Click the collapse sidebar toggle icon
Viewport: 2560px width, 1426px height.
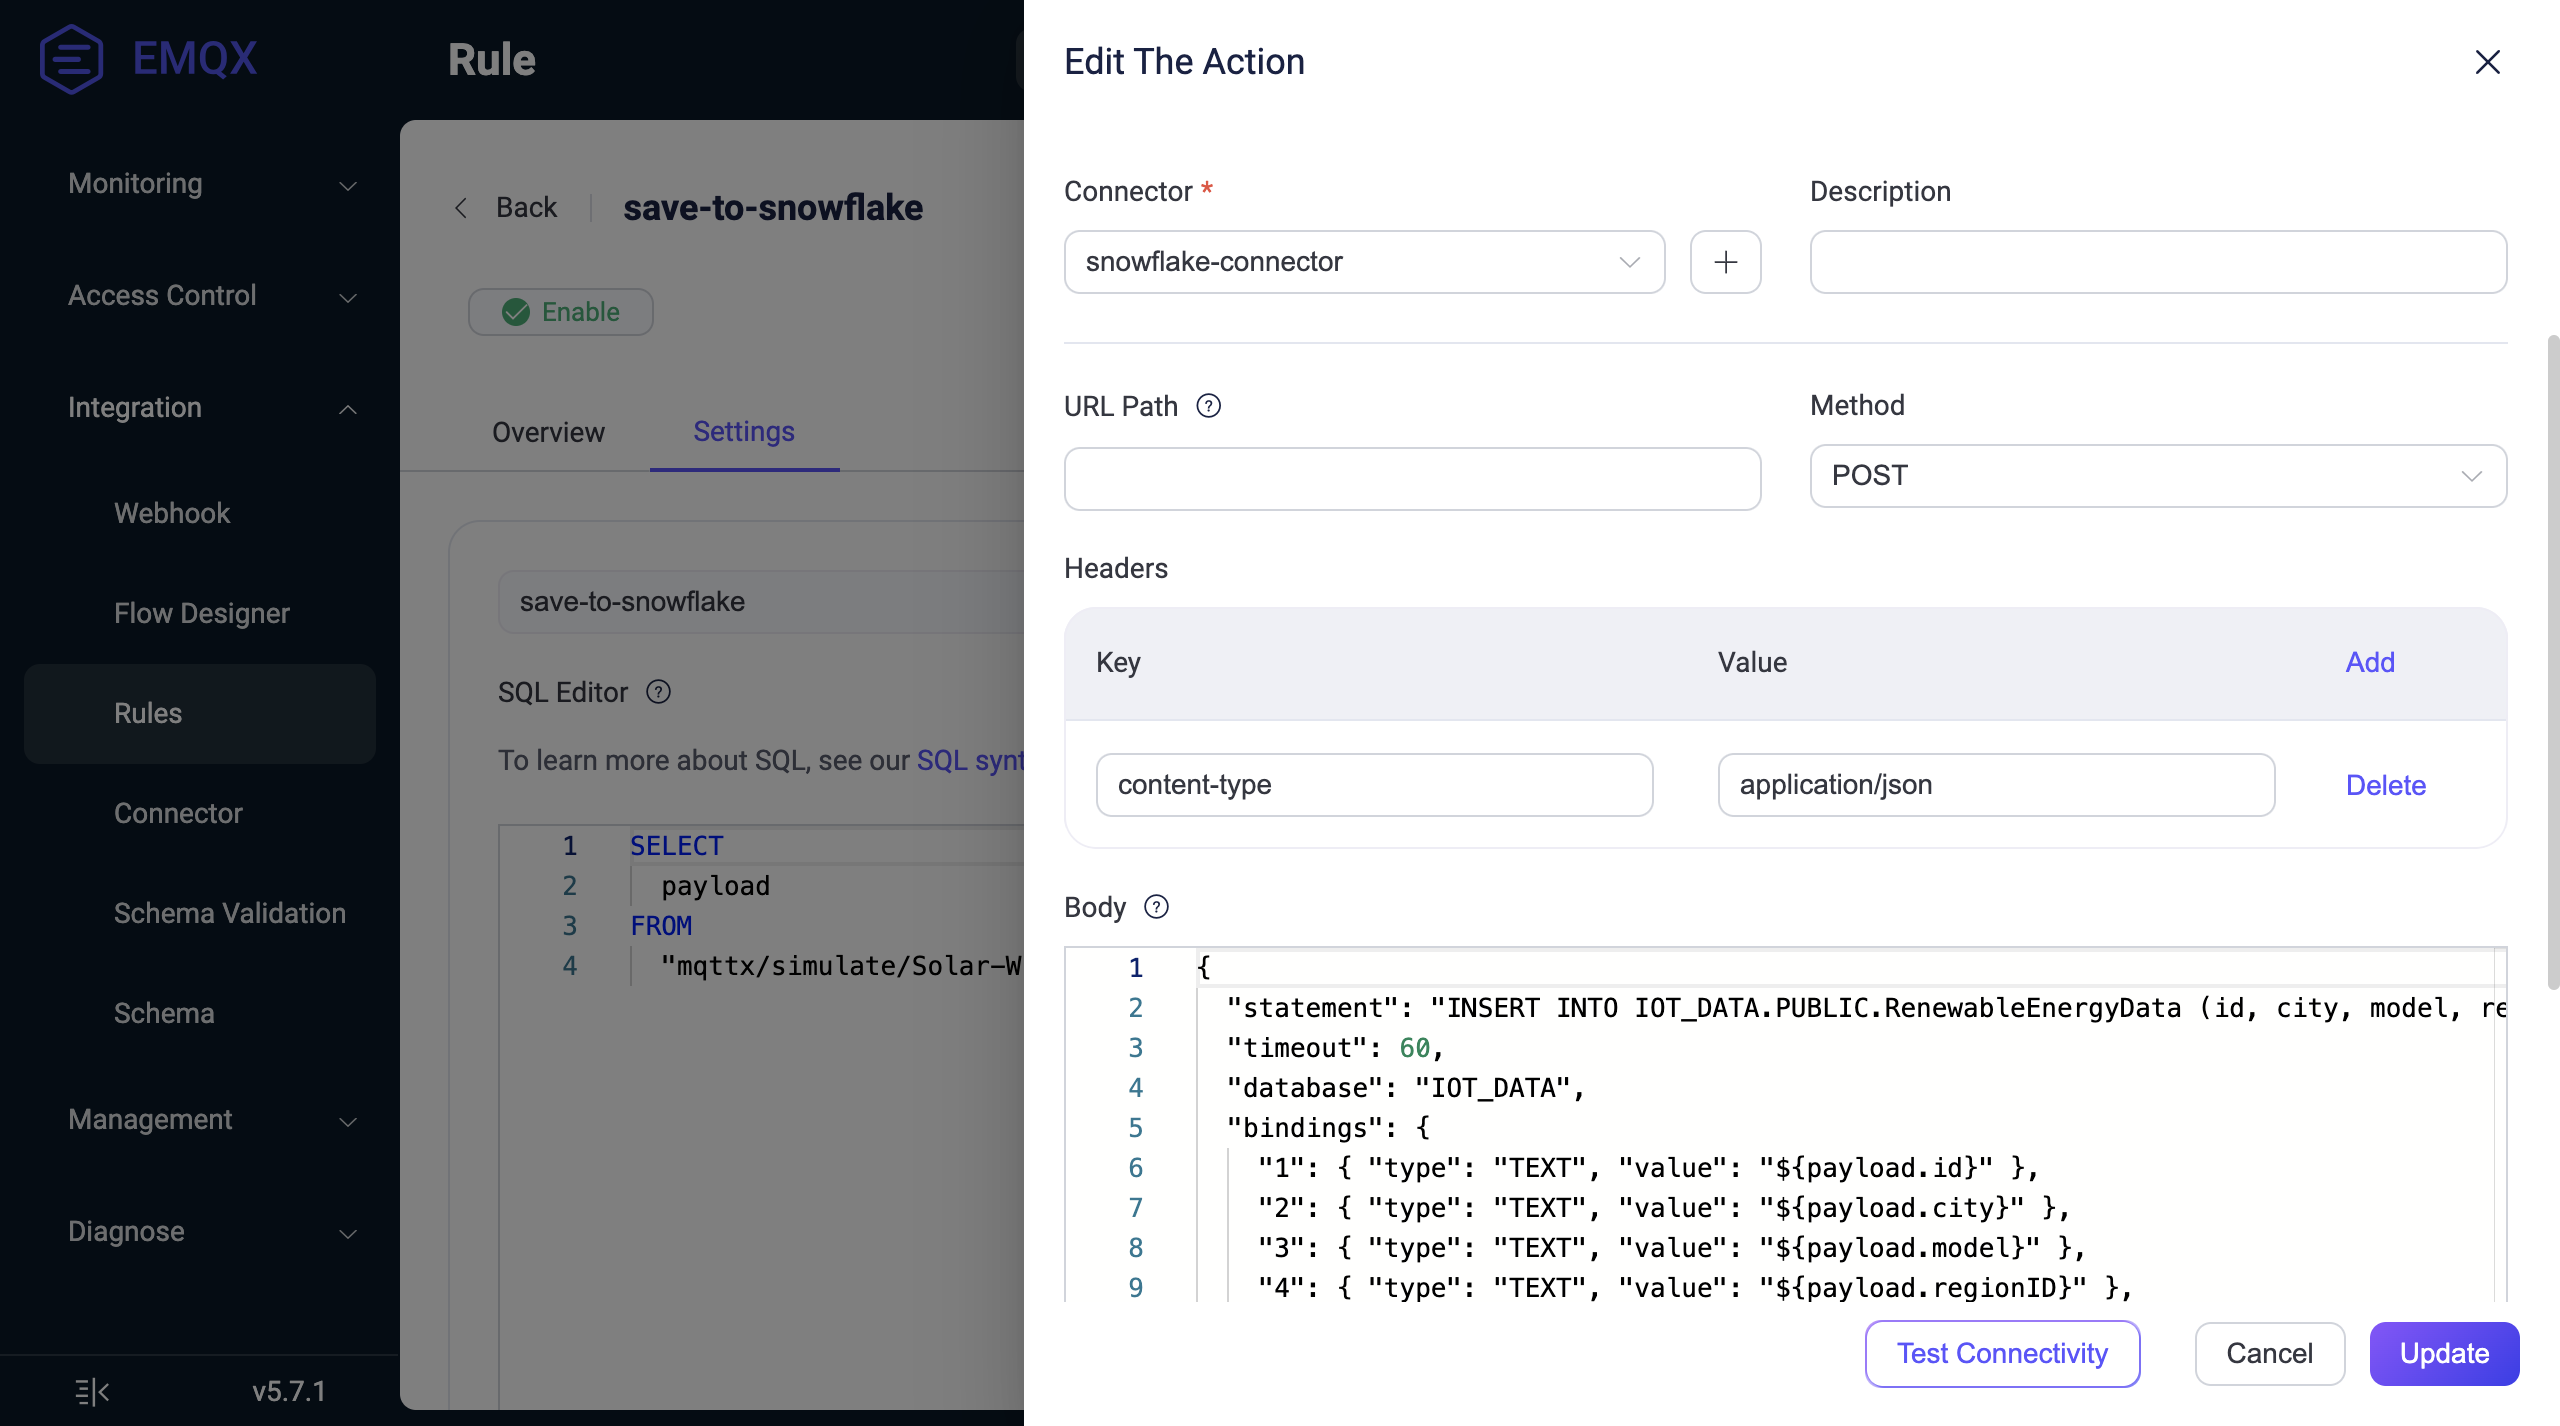tap(91, 1387)
